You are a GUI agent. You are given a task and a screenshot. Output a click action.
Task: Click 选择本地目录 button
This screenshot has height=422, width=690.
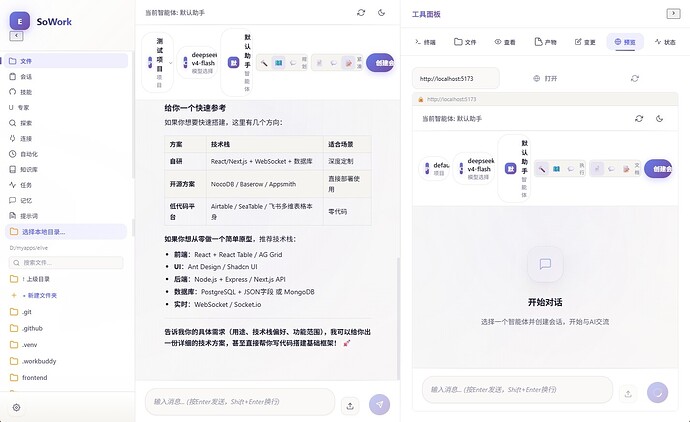(x=66, y=231)
